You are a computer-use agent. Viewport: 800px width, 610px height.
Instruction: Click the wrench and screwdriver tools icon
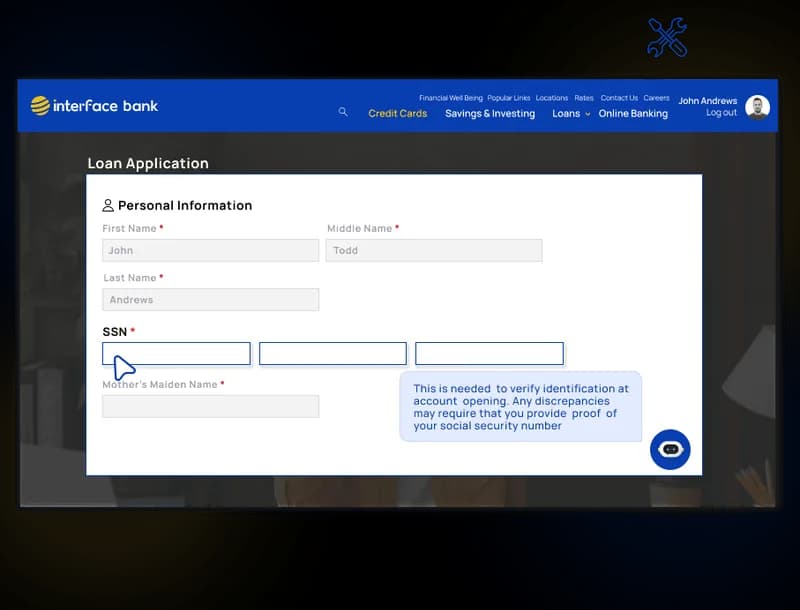point(667,37)
